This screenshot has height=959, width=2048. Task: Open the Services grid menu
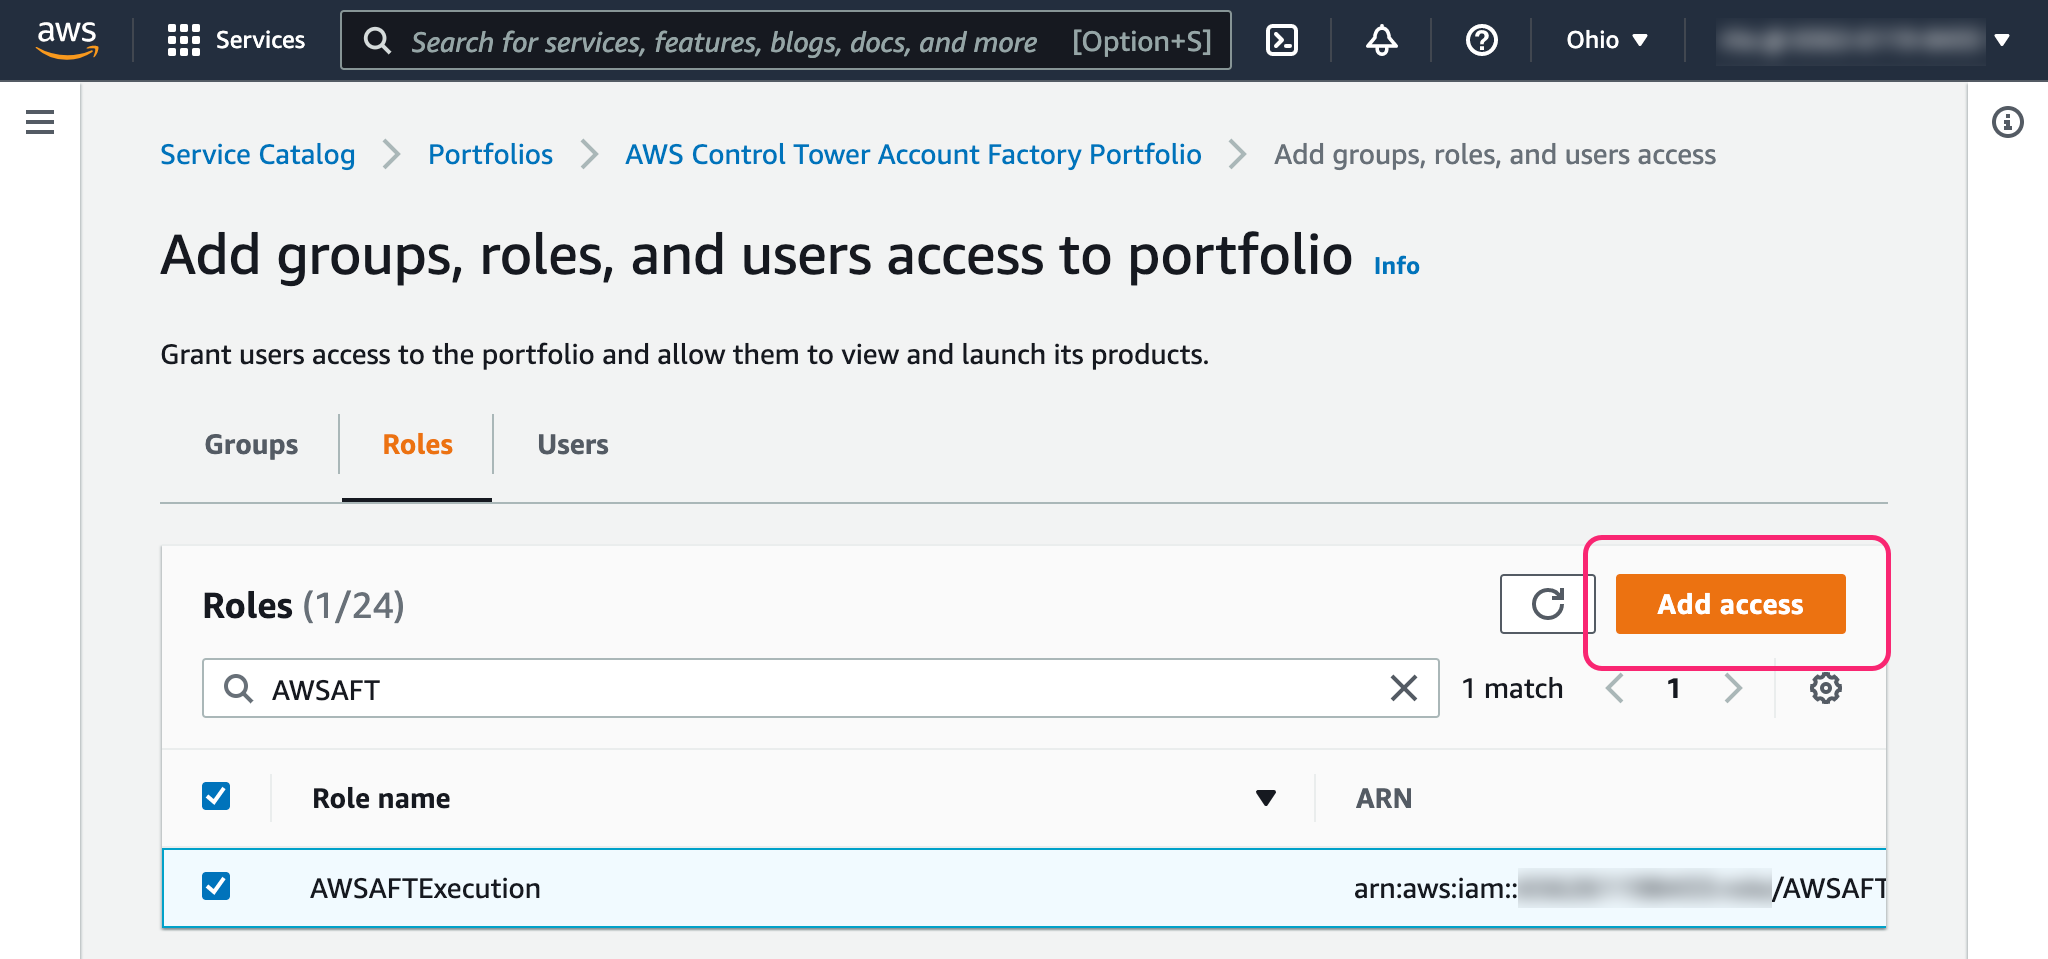point(236,40)
